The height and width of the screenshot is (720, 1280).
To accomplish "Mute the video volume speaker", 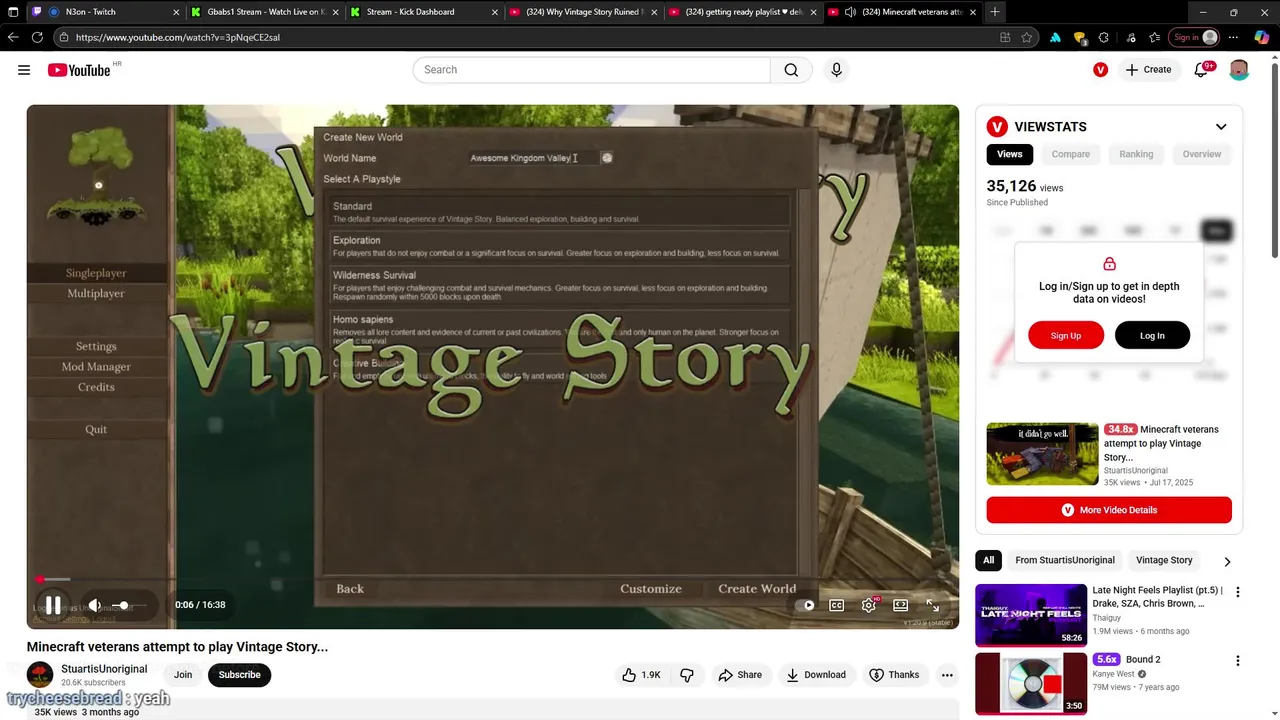I will click(x=94, y=605).
